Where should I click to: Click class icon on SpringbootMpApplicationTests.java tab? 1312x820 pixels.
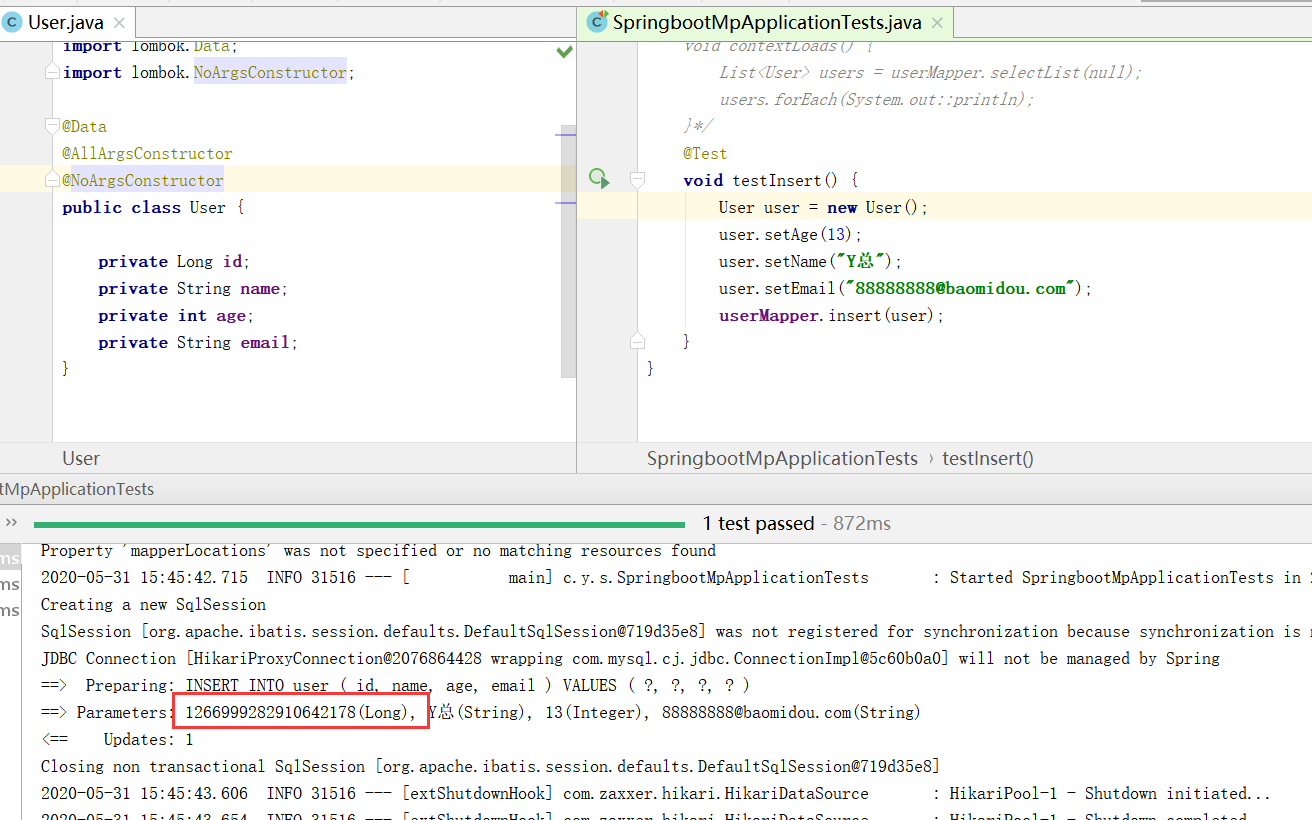[597, 22]
